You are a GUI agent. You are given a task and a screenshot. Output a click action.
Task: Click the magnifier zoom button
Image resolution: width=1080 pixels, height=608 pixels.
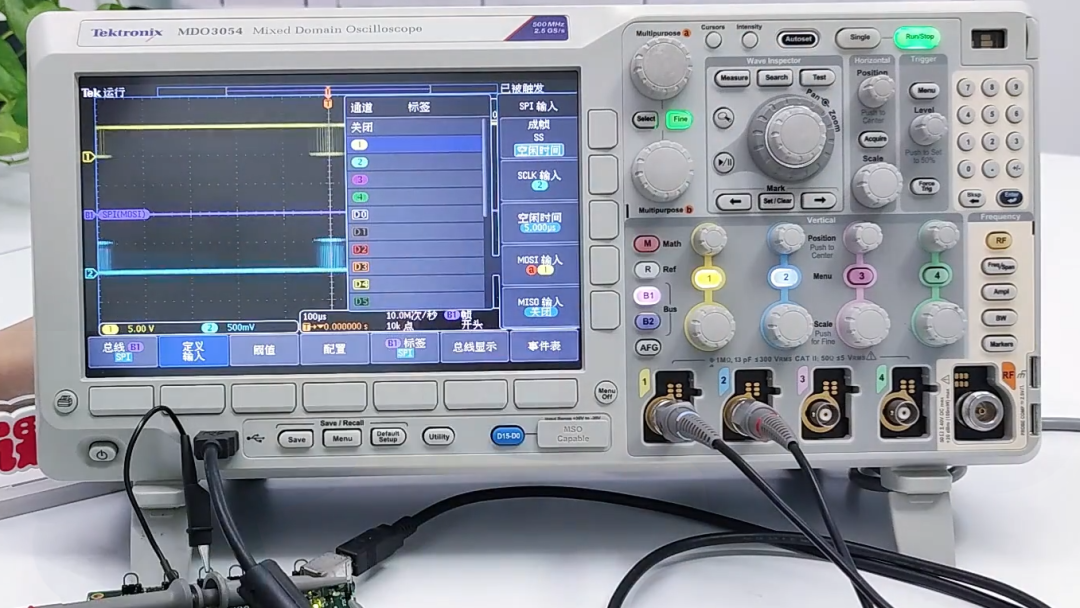pos(723,118)
